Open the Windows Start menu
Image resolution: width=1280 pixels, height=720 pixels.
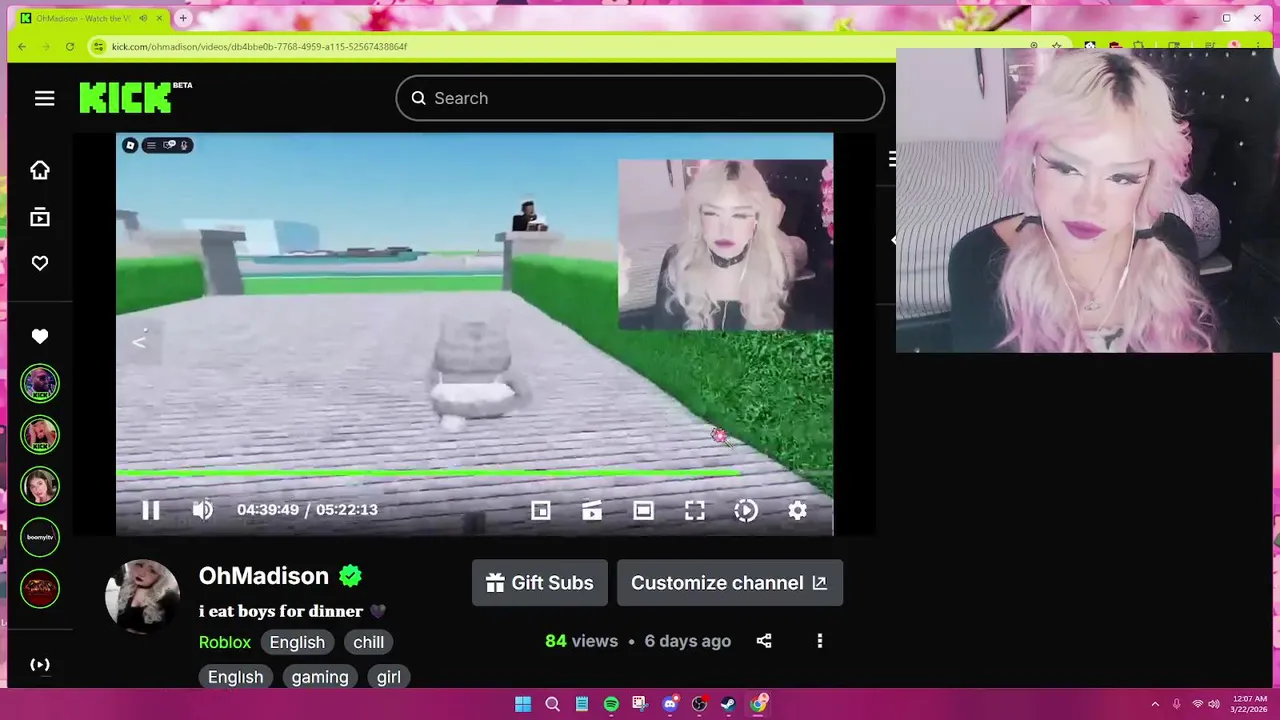(523, 704)
